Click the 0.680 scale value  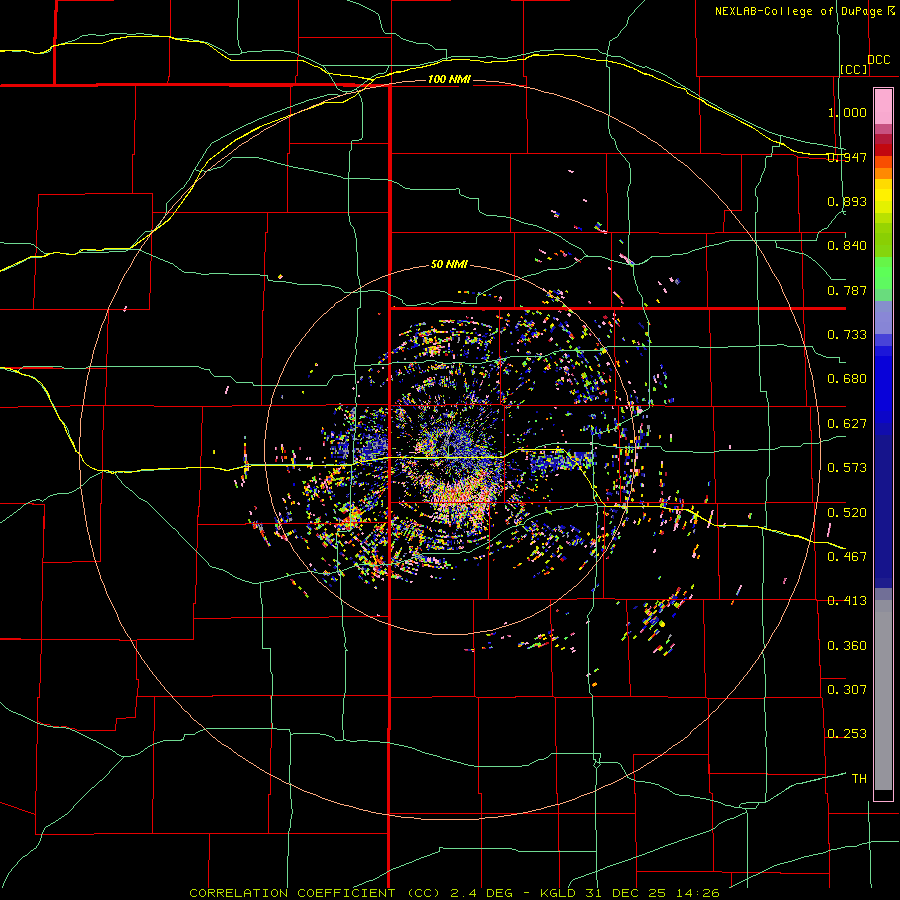point(847,379)
